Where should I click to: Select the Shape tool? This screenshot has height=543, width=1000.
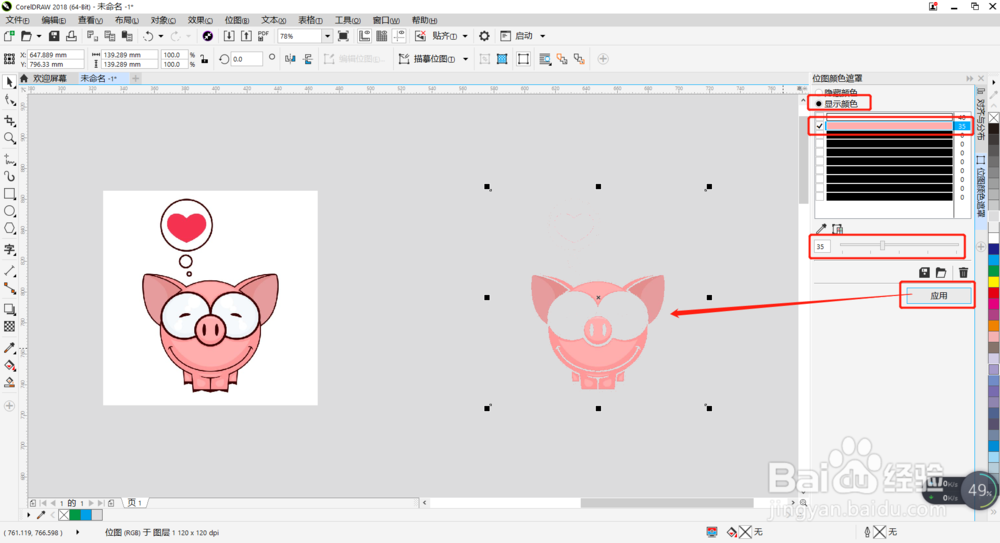[10, 100]
